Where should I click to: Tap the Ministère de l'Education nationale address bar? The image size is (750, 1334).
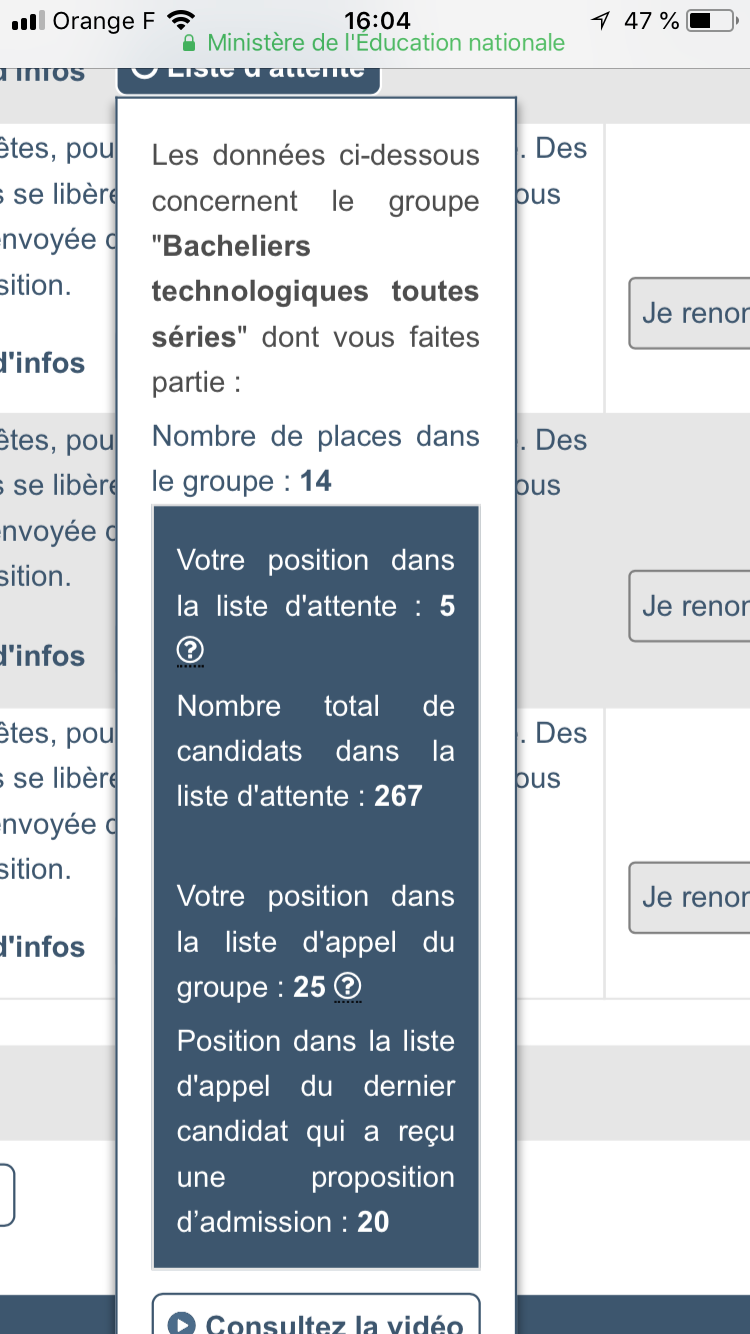pos(385,43)
